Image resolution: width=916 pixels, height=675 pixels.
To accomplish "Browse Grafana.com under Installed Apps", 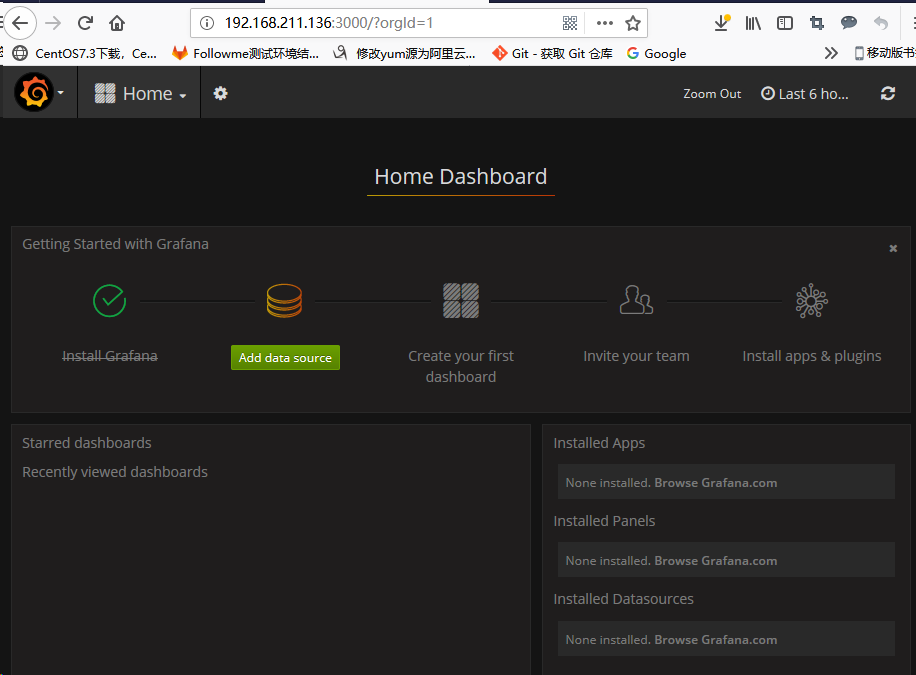I will pos(716,483).
